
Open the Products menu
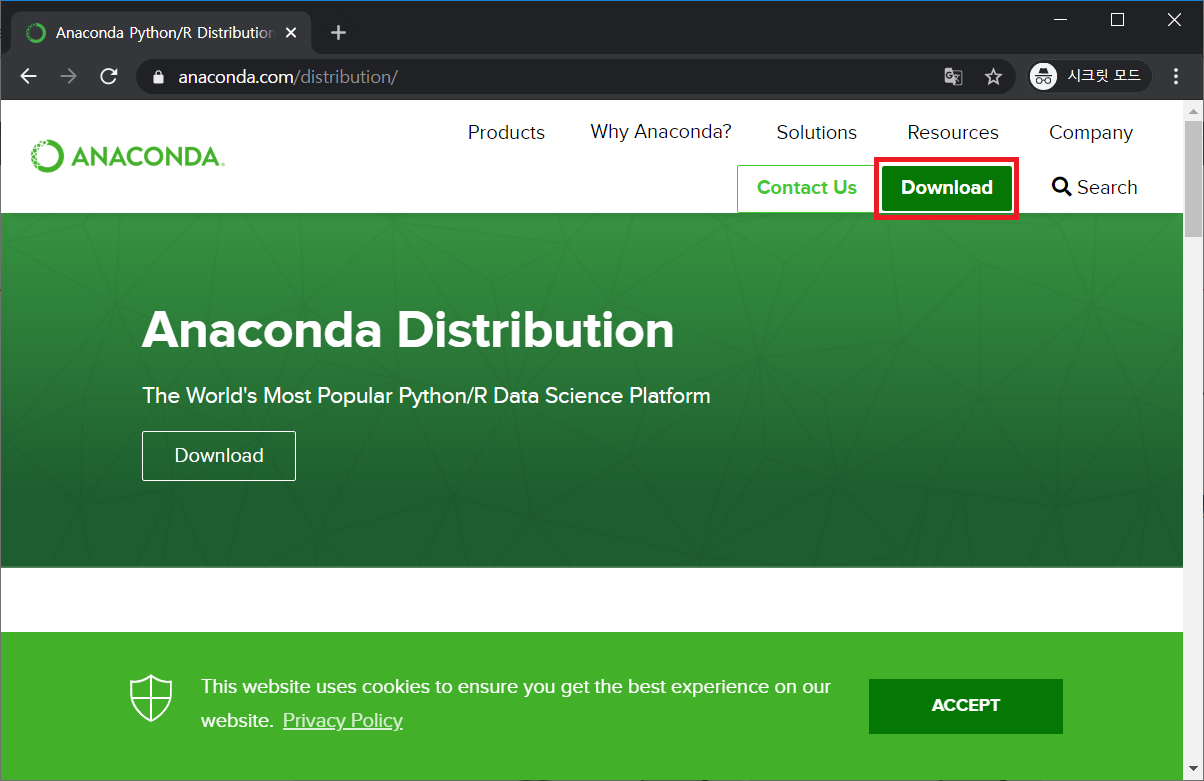click(x=506, y=132)
